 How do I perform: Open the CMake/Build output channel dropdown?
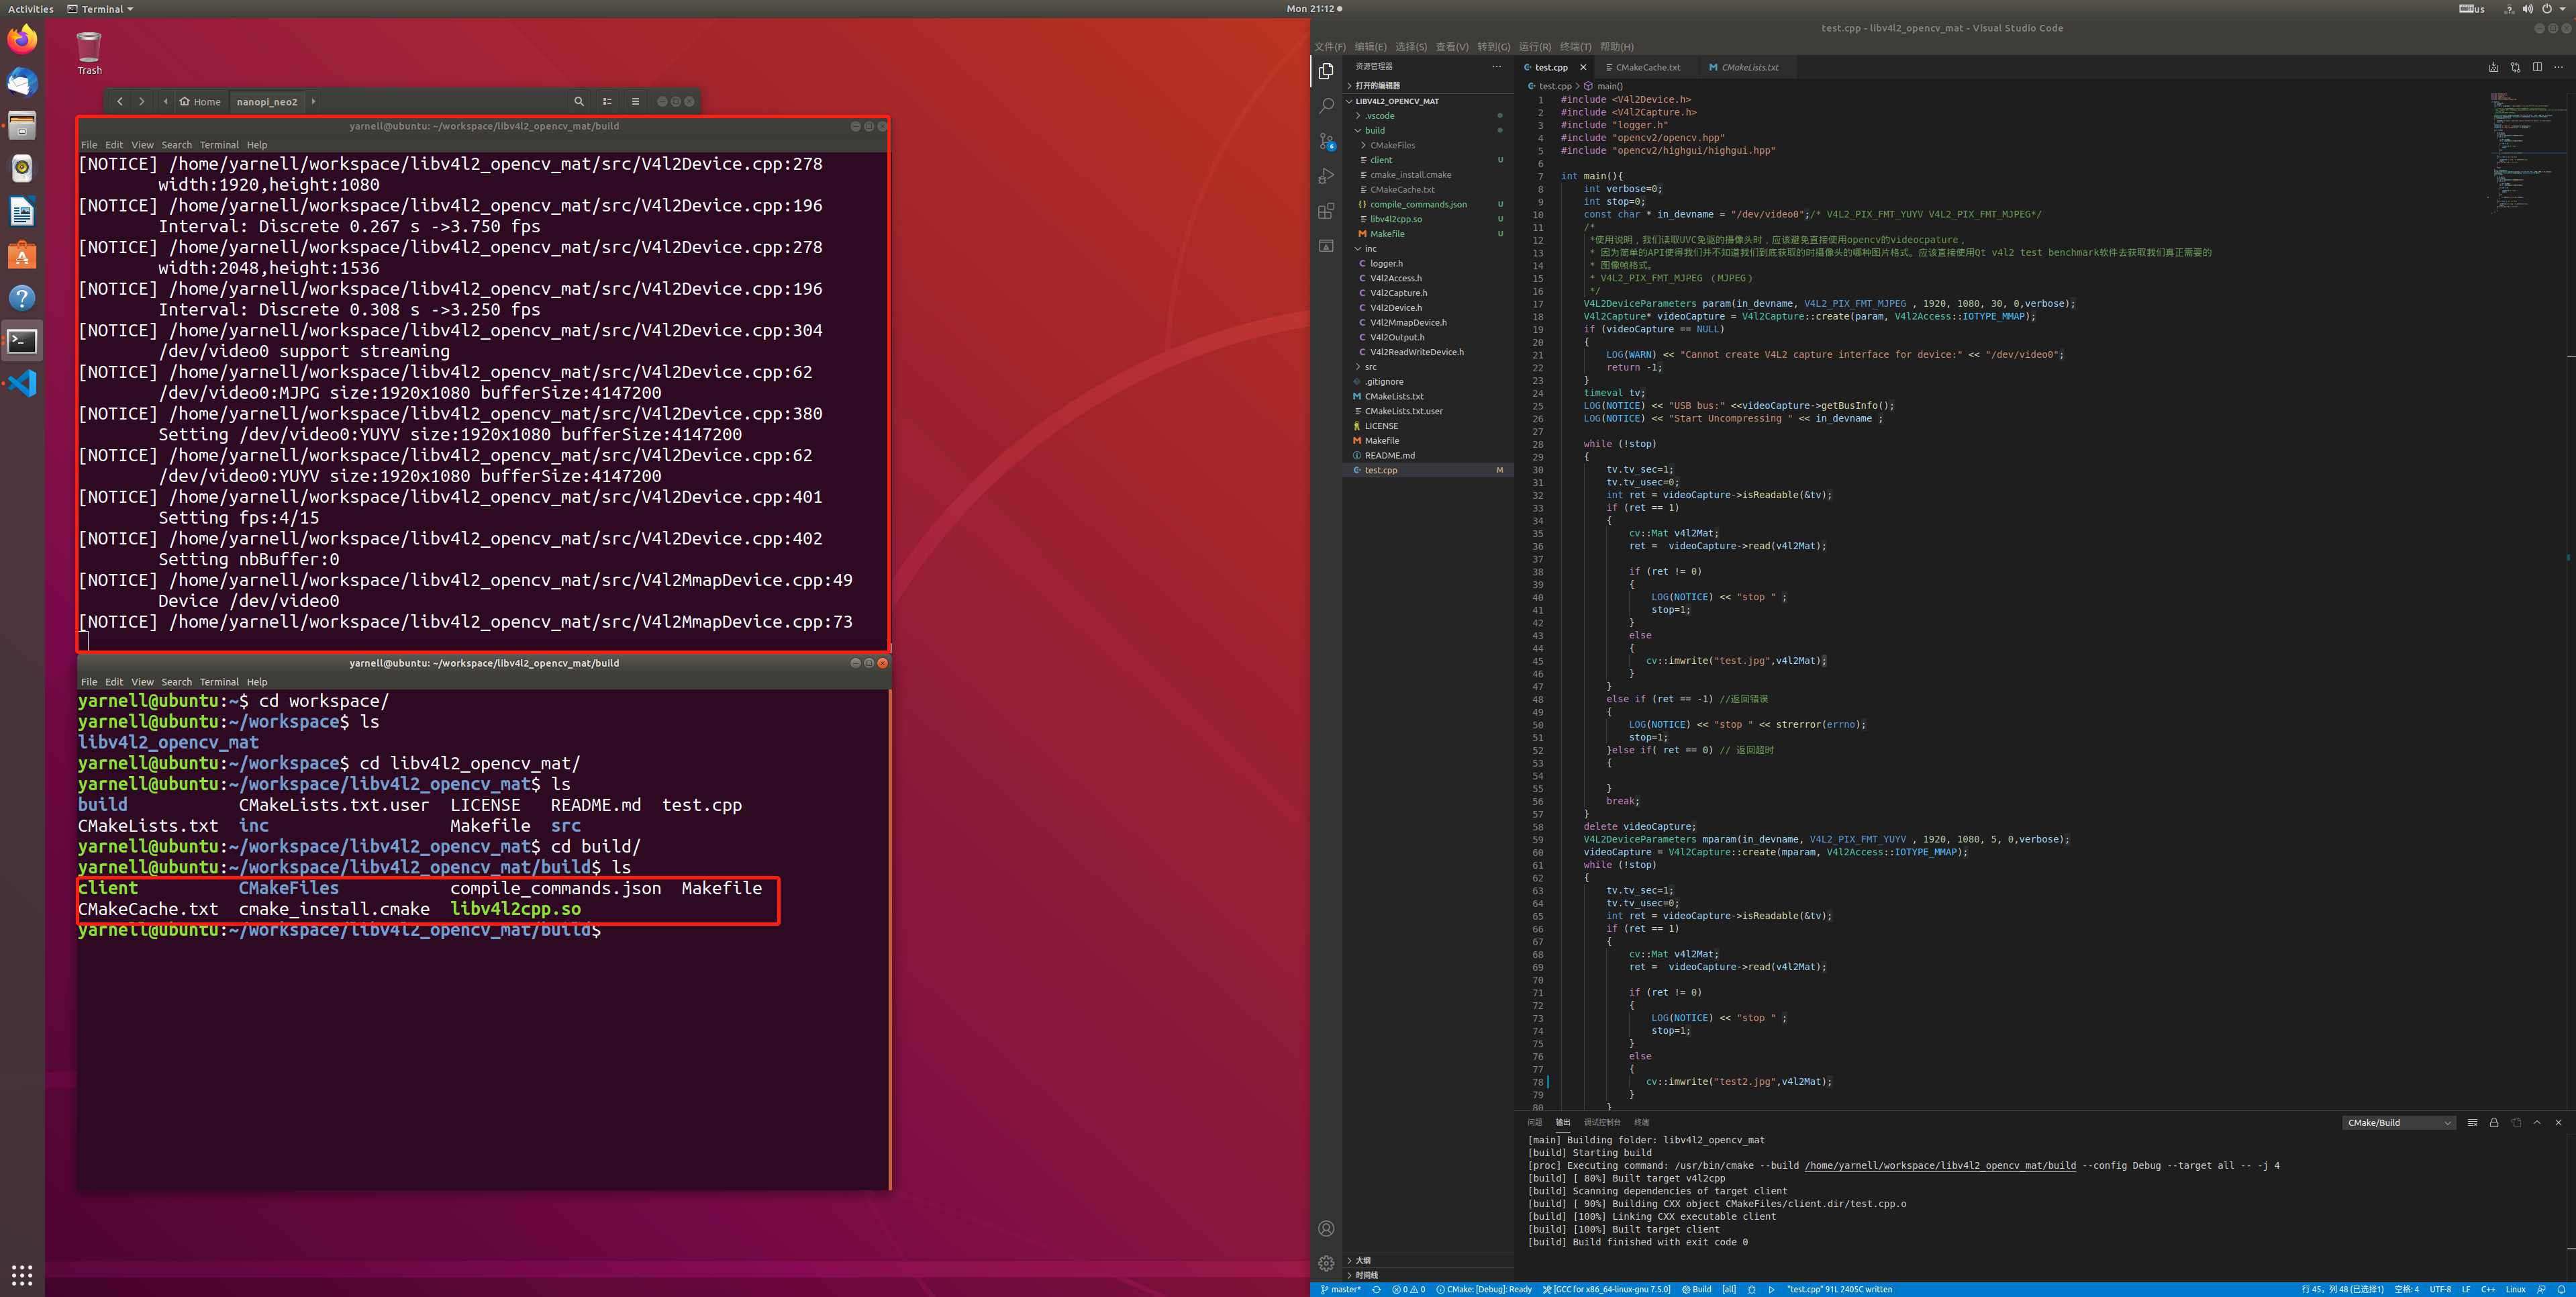click(x=2399, y=1122)
